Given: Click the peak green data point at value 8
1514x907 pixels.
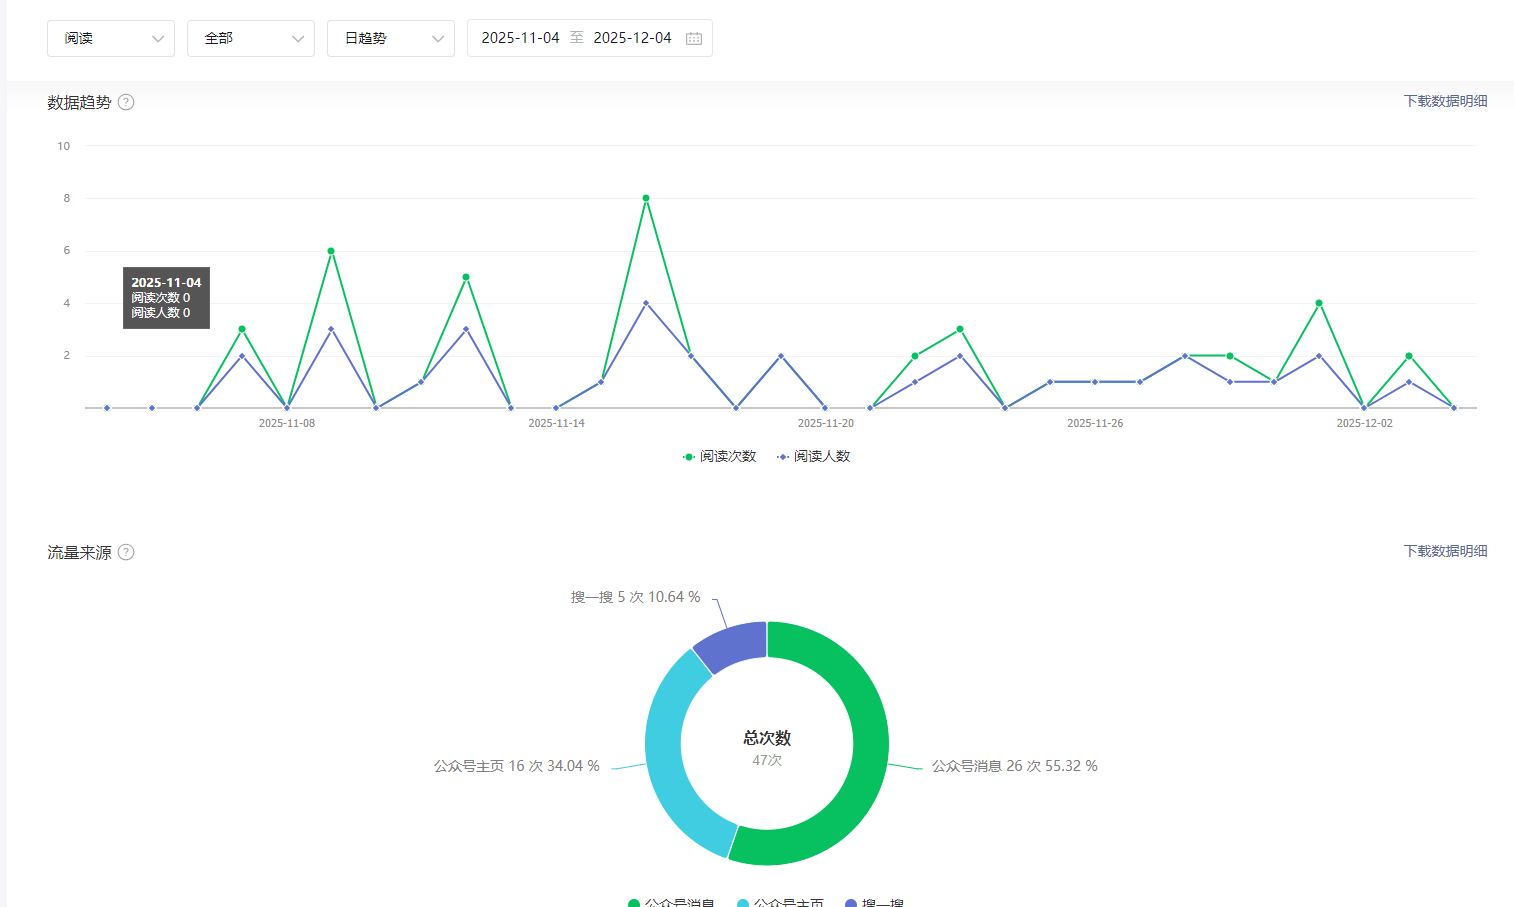Looking at the screenshot, I should [646, 198].
